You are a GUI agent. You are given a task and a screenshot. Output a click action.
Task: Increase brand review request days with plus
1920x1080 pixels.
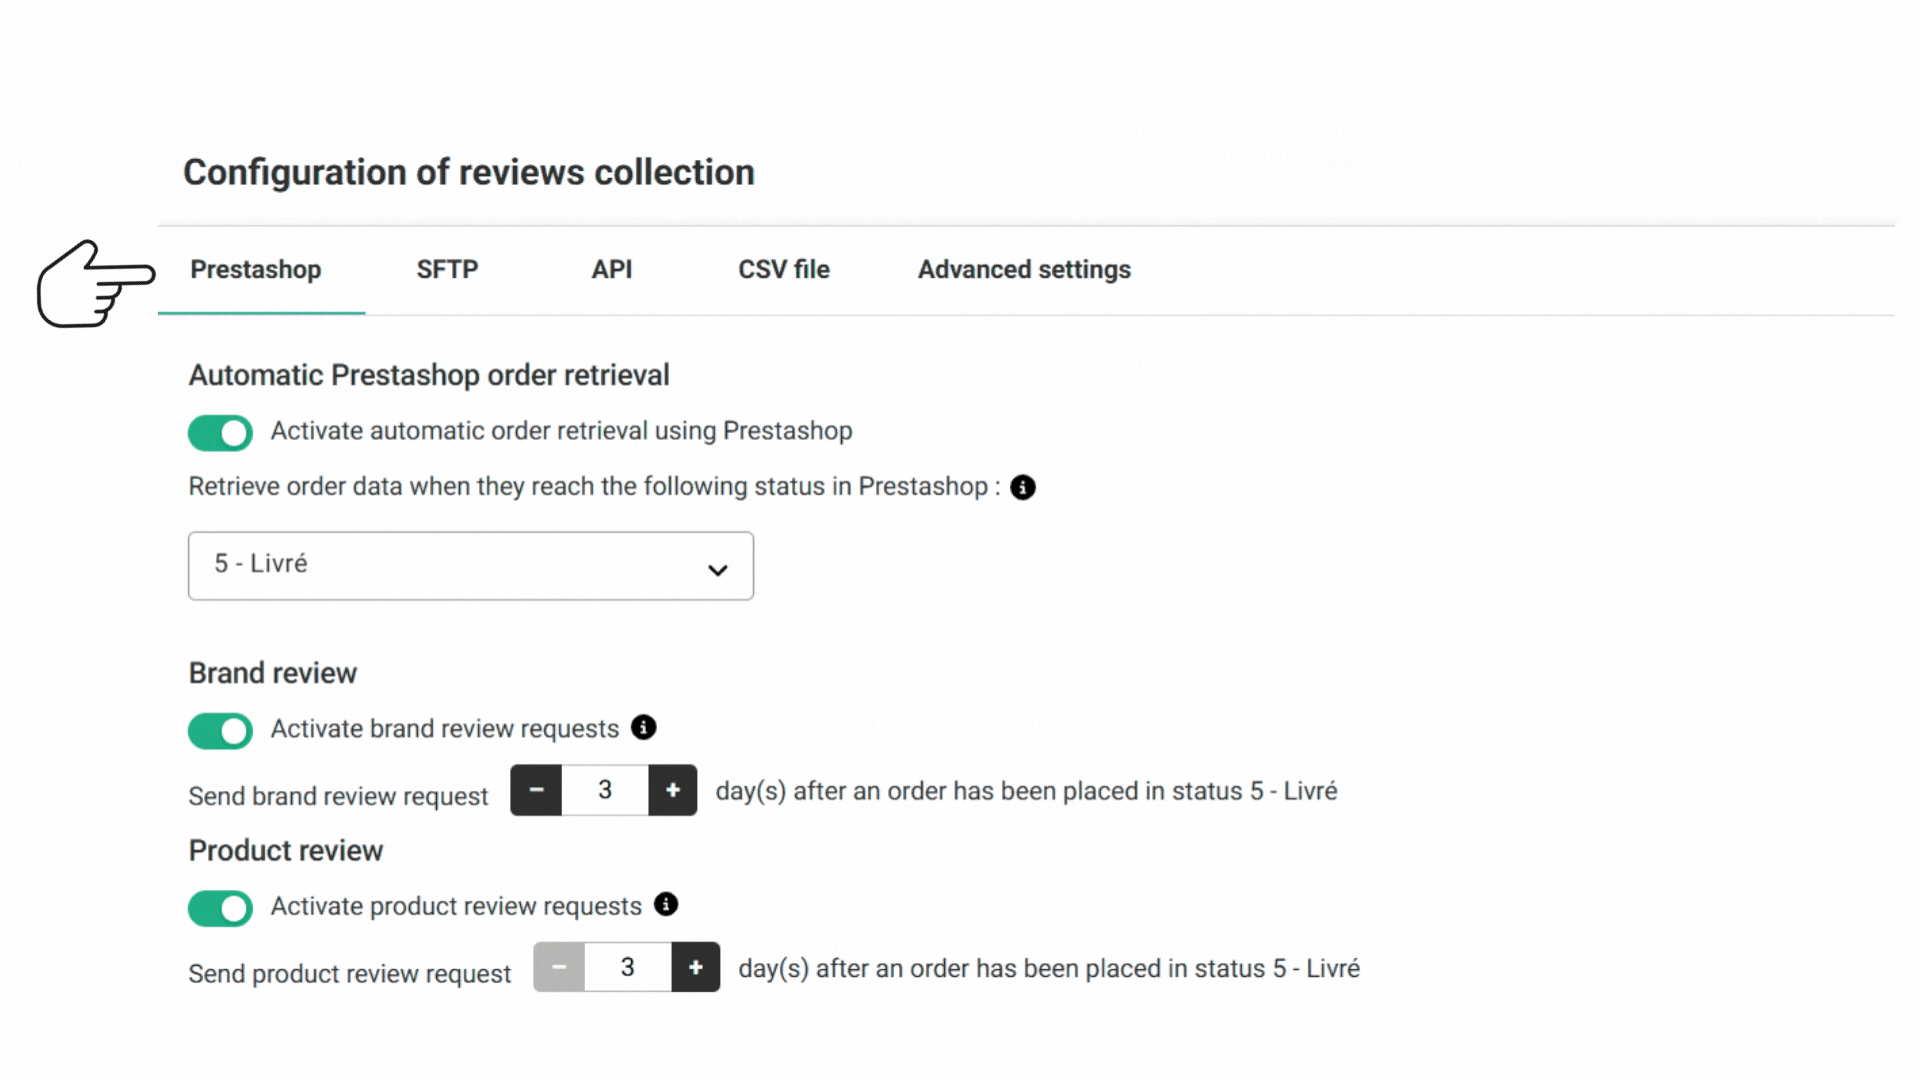coord(673,790)
